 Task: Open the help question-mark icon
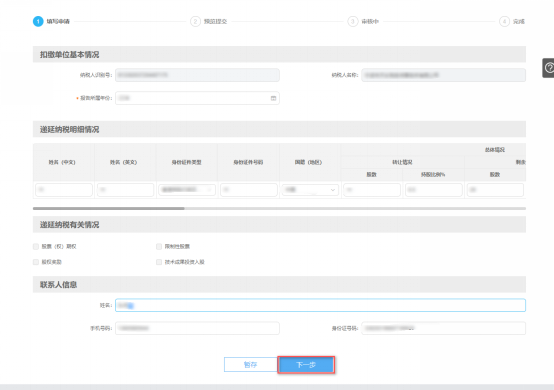pos(549,67)
